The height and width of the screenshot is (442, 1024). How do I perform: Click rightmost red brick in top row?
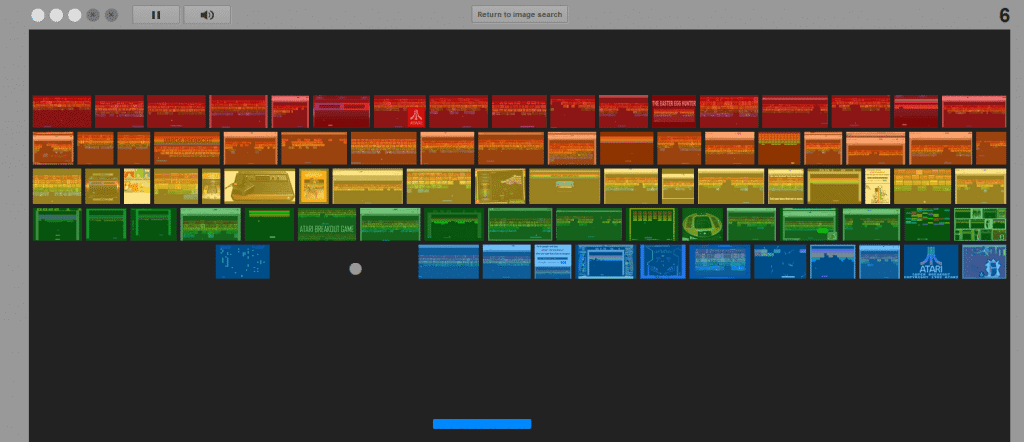974,112
